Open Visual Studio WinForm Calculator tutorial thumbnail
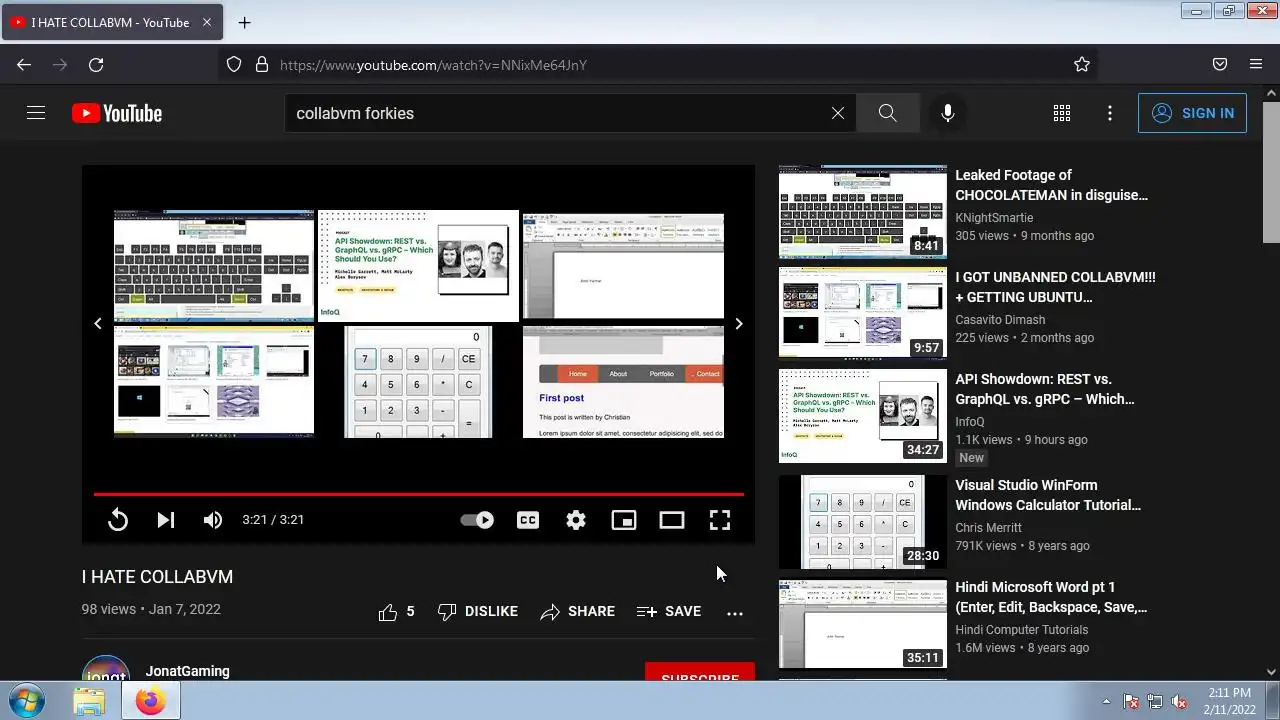 coord(863,522)
